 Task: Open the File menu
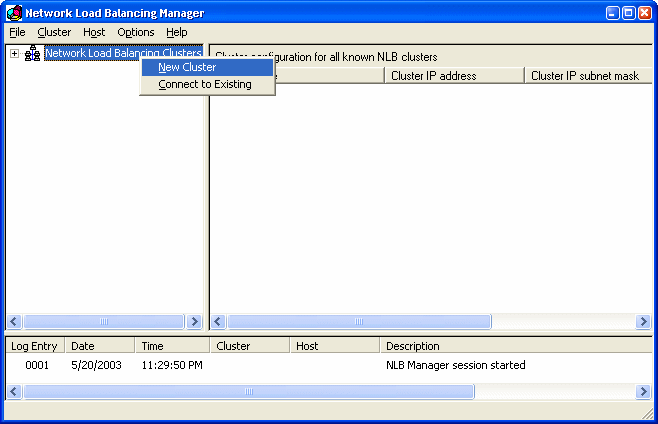17,32
